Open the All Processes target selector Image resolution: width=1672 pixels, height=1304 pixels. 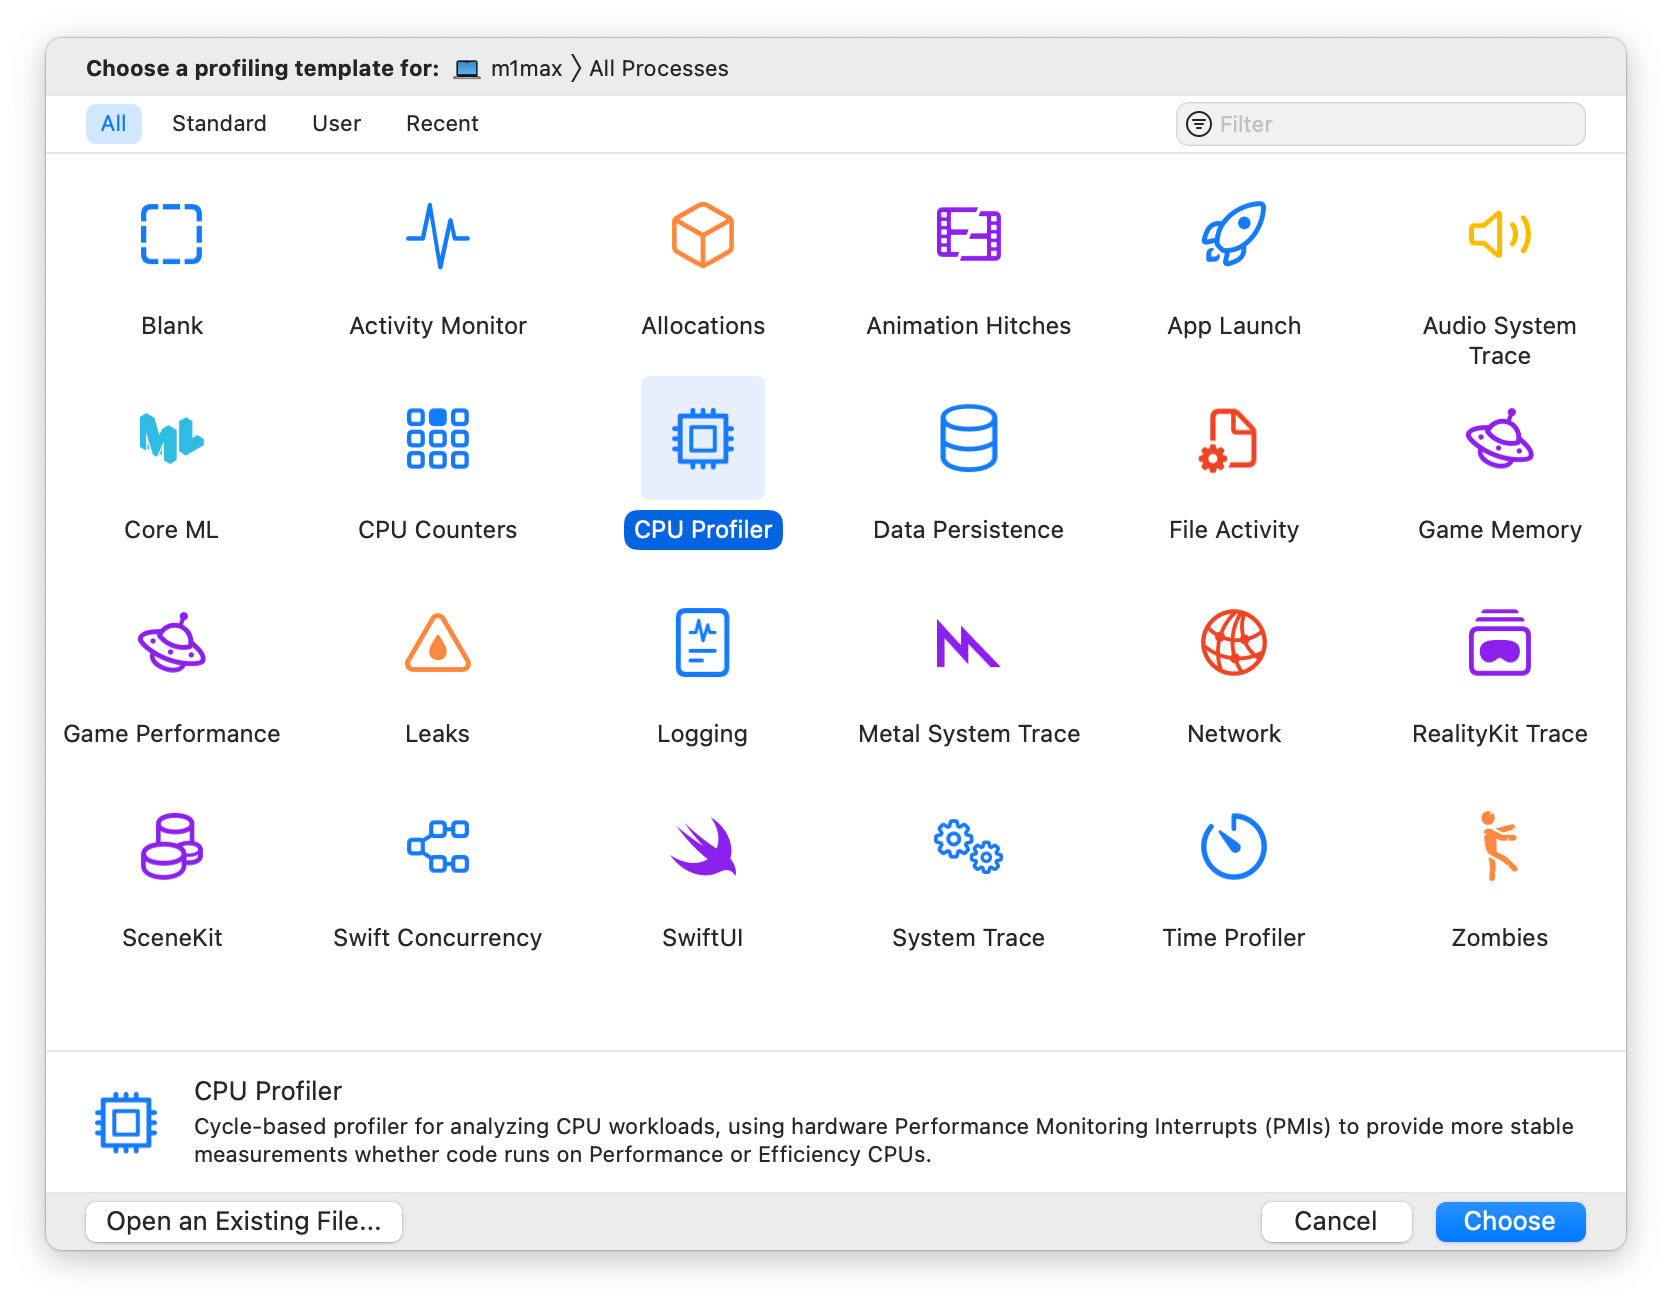658,68
